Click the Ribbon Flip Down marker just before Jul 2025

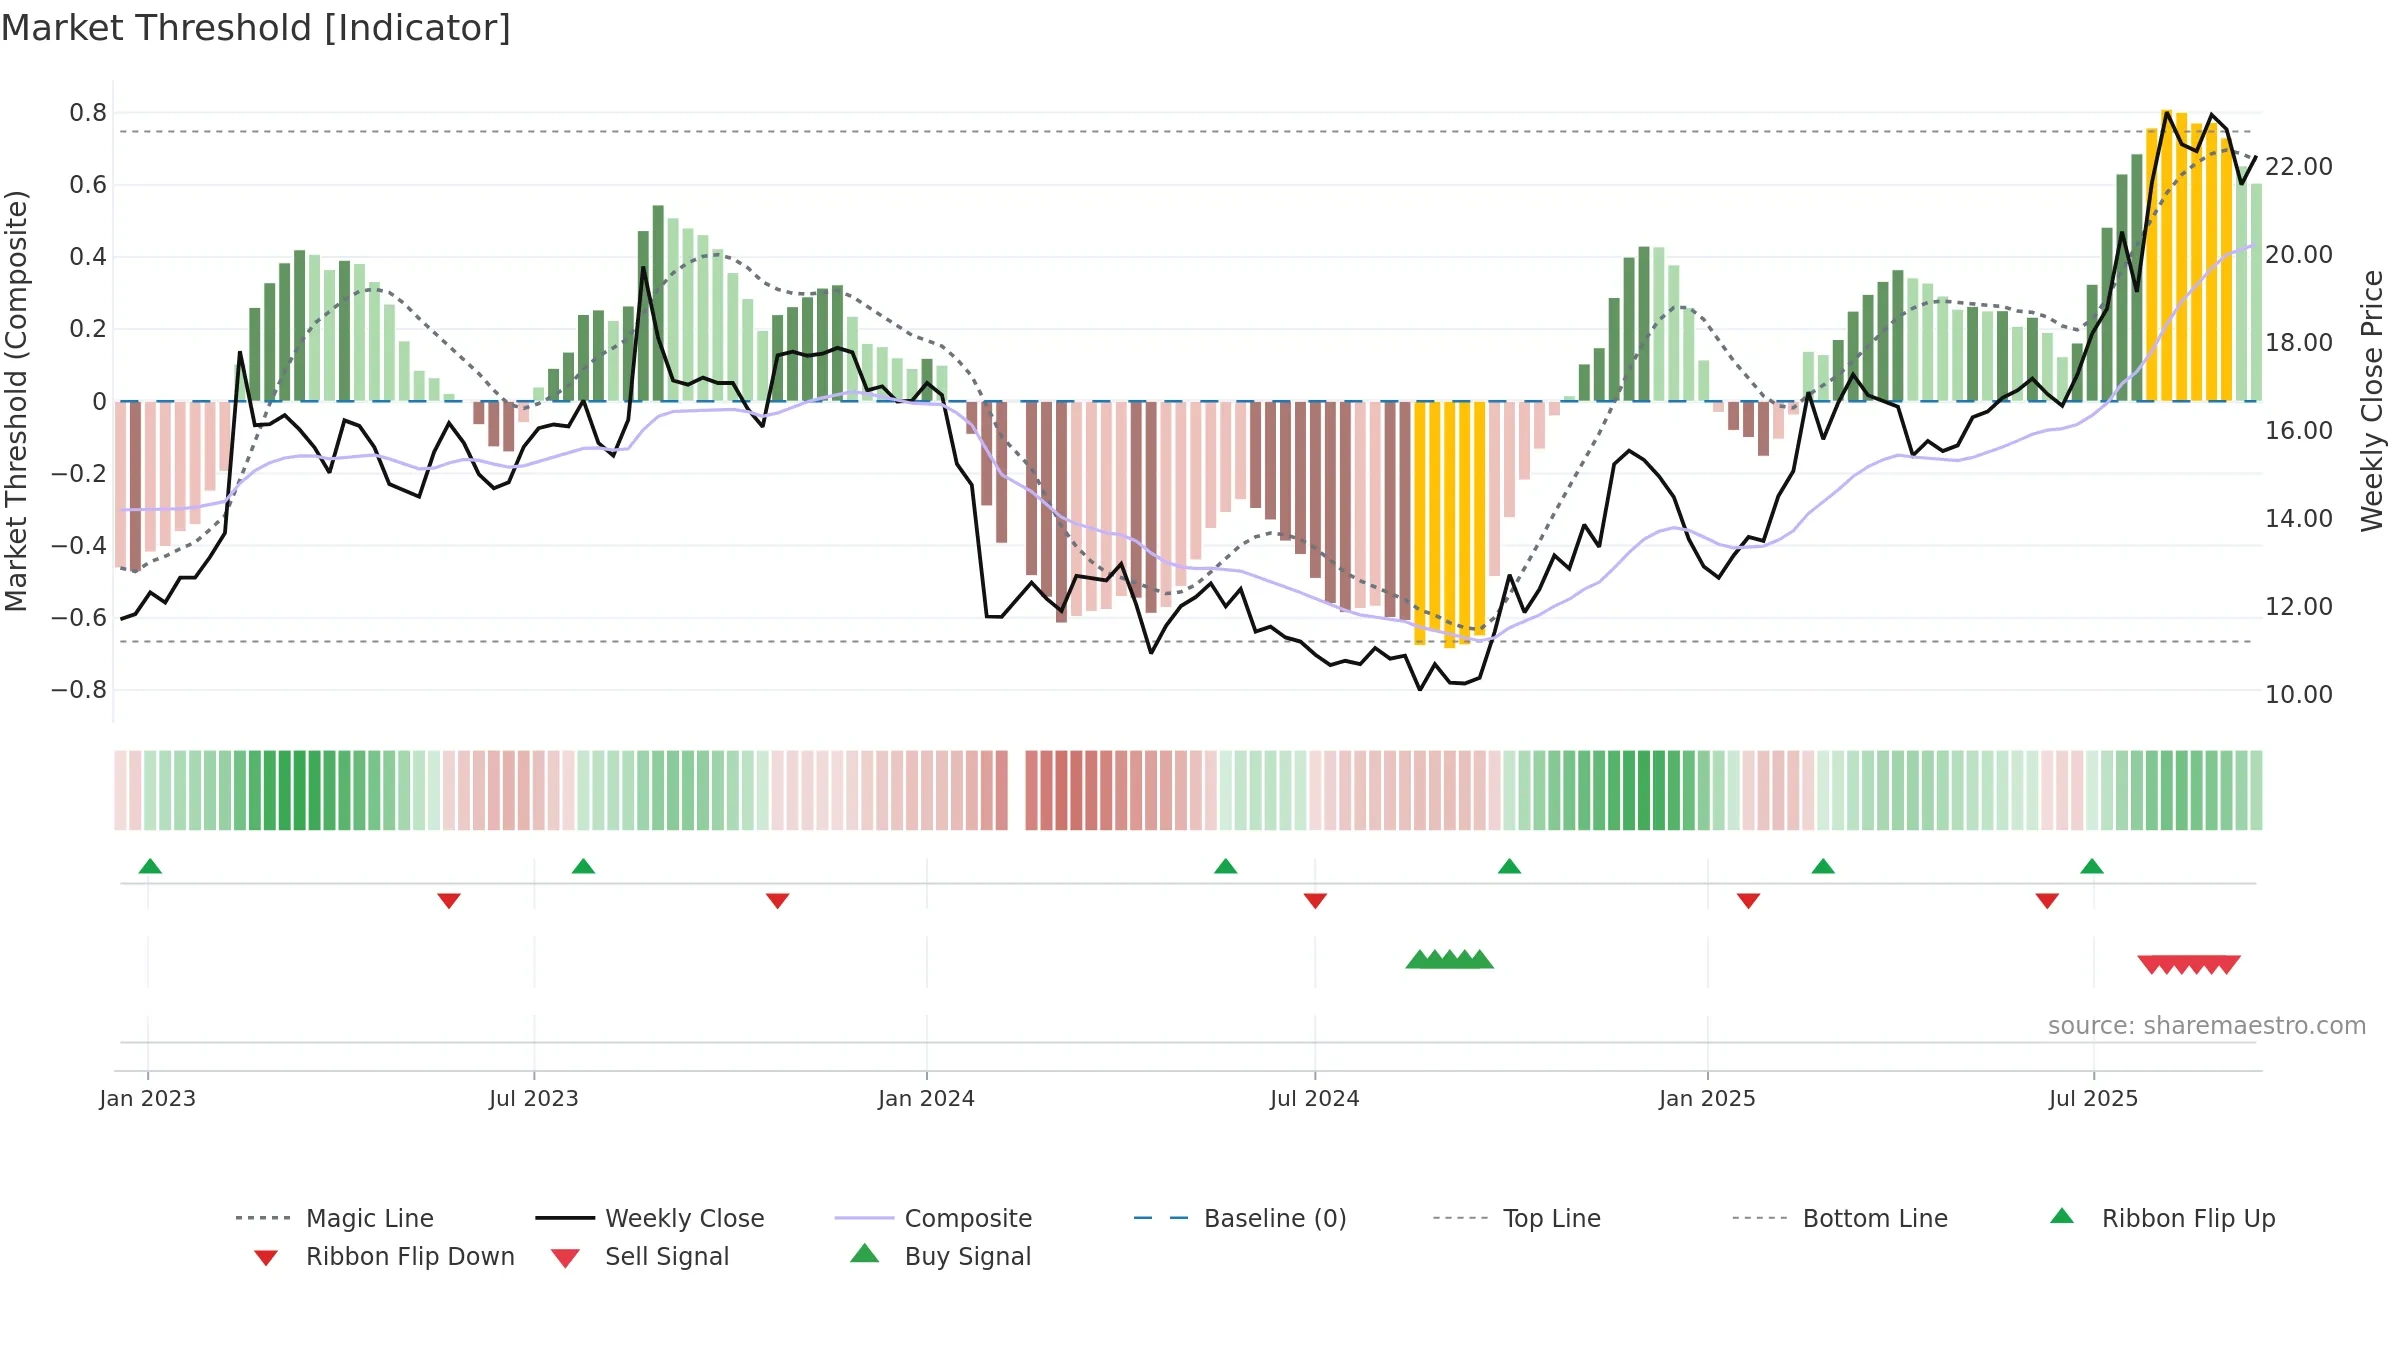click(2047, 901)
